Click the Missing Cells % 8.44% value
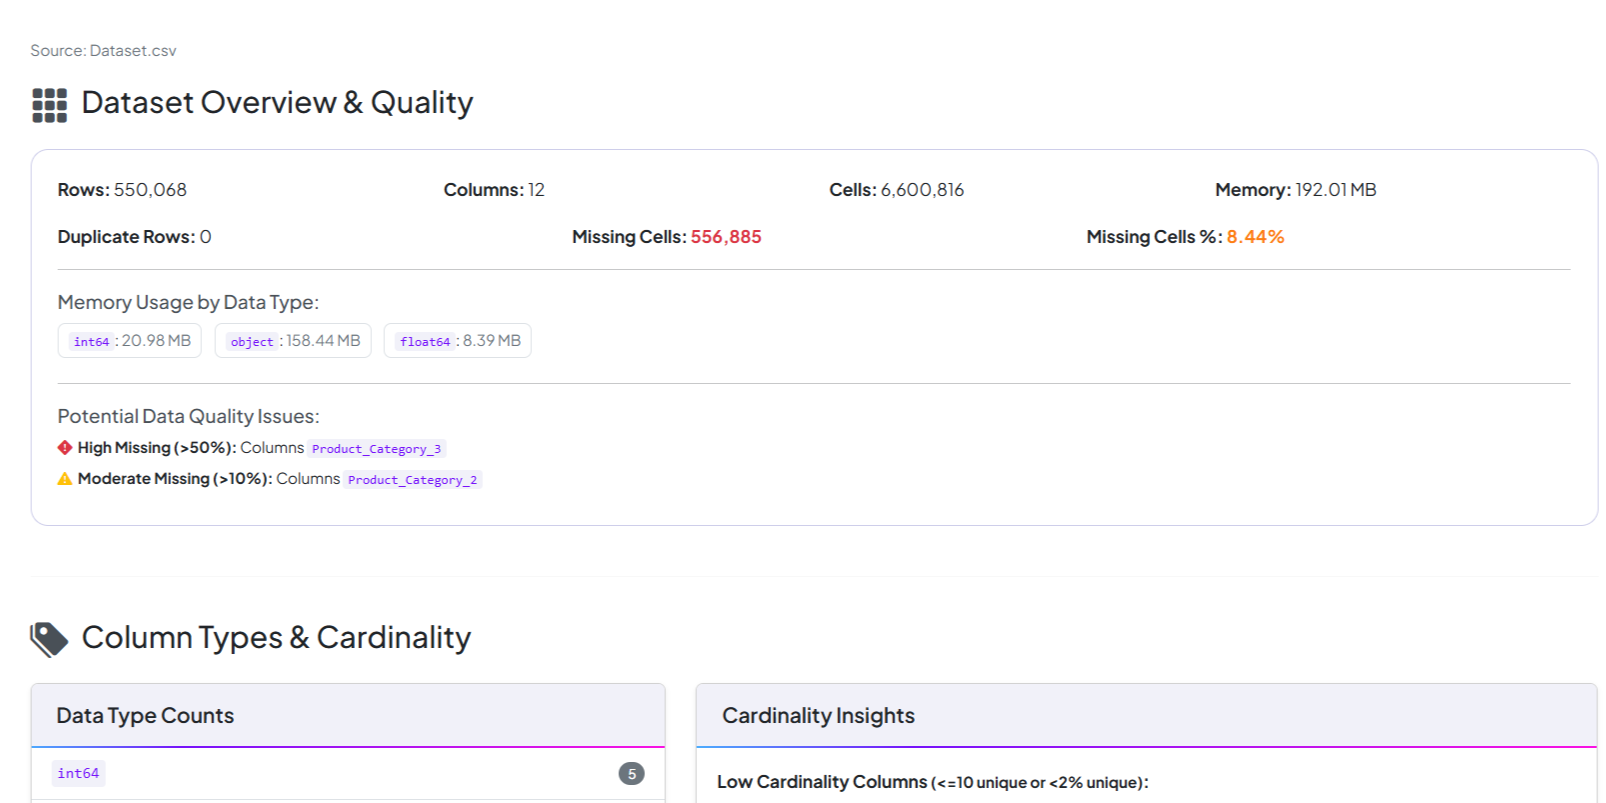1606x803 pixels. click(1255, 237)
